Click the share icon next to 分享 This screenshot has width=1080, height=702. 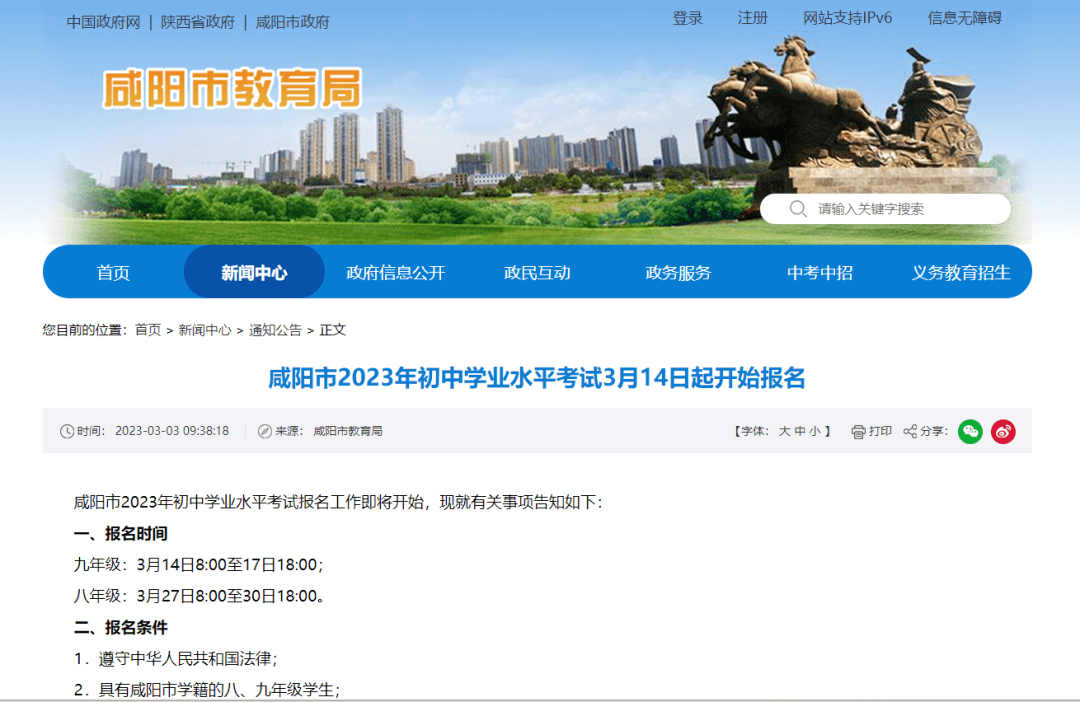pyautogui.click(x=910, y=431)
